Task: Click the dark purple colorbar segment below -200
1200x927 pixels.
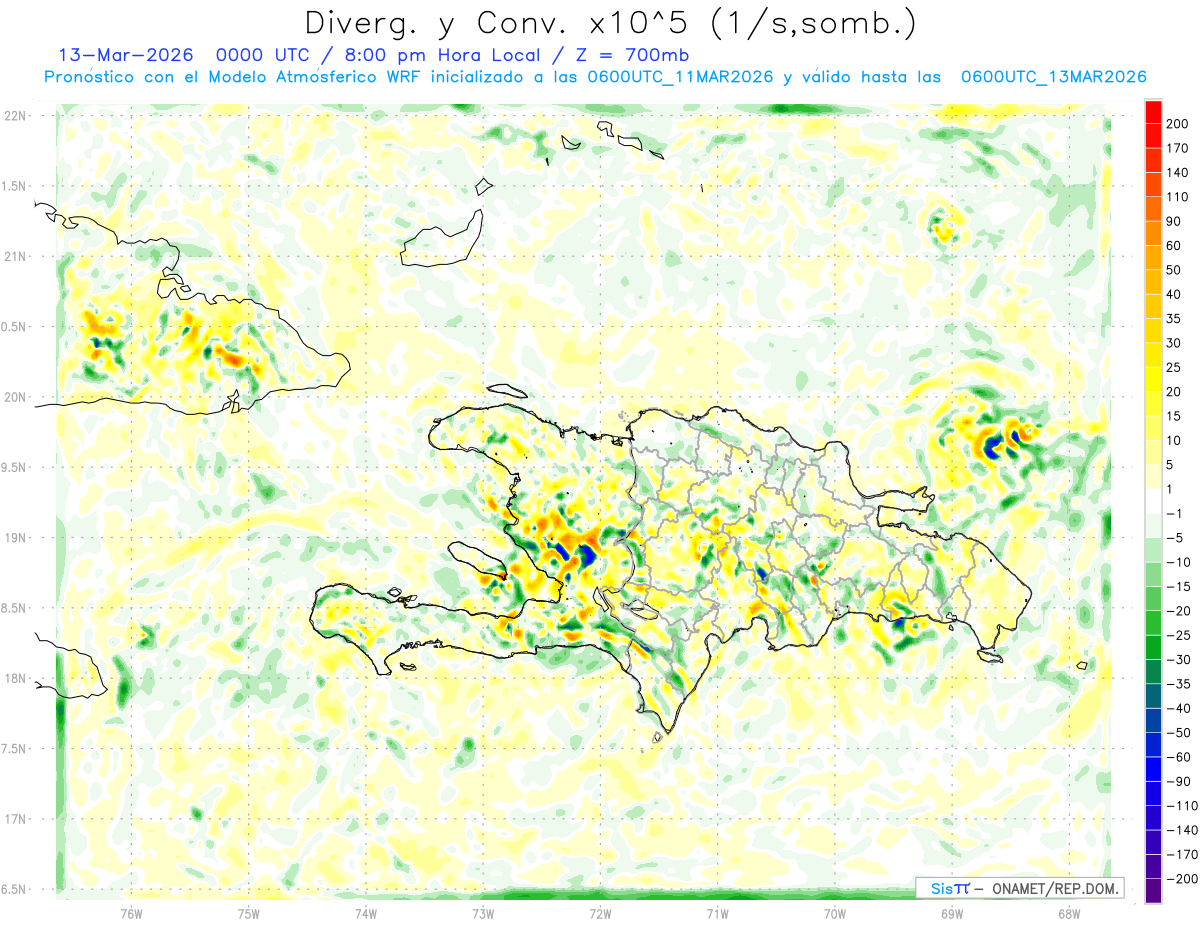Action: point(1153,891)
